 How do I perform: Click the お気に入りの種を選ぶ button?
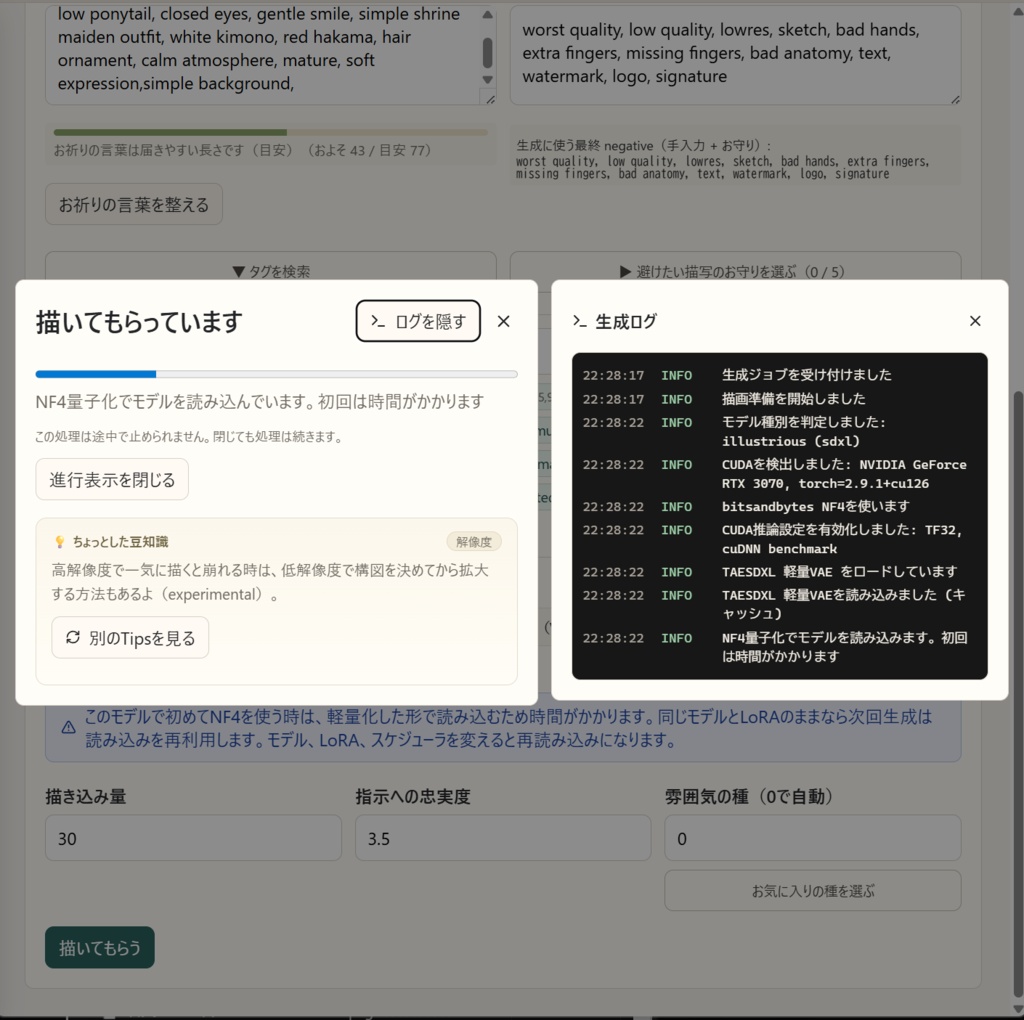(812, 890)
